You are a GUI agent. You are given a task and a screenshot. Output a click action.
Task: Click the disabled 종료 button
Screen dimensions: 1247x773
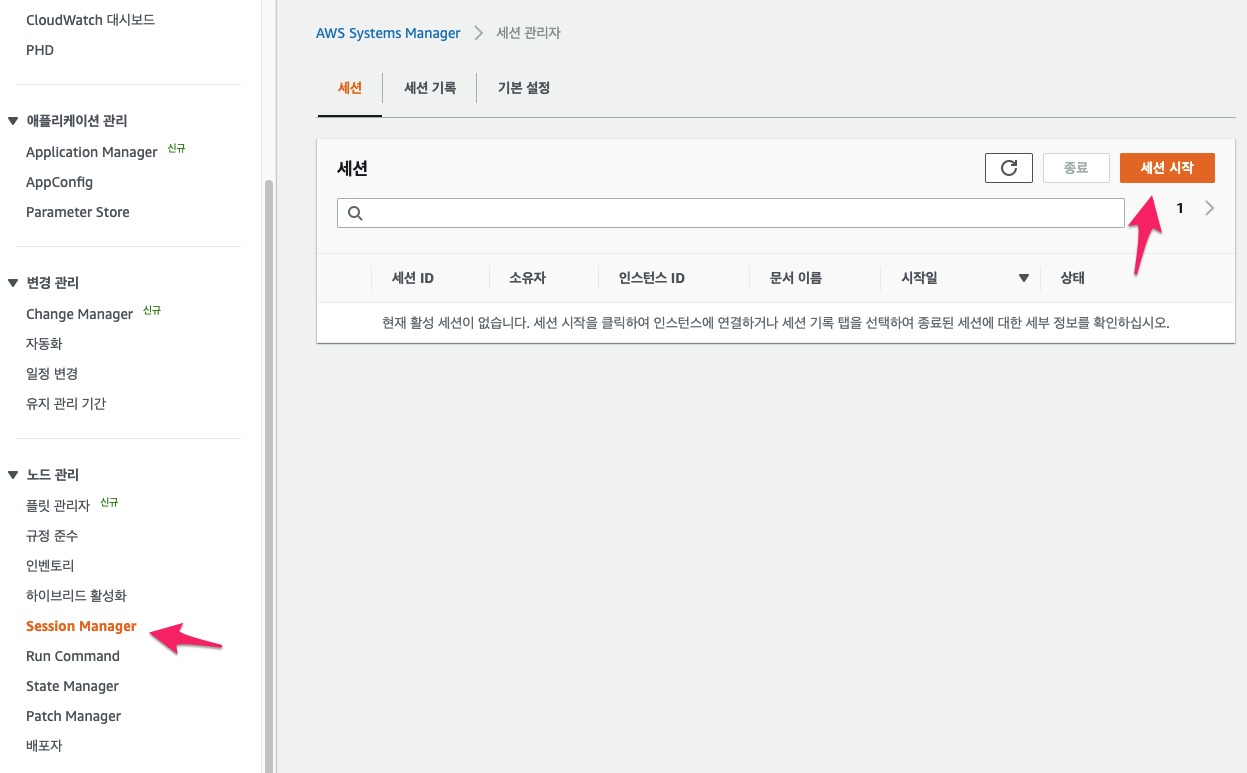coord(1076,168)
